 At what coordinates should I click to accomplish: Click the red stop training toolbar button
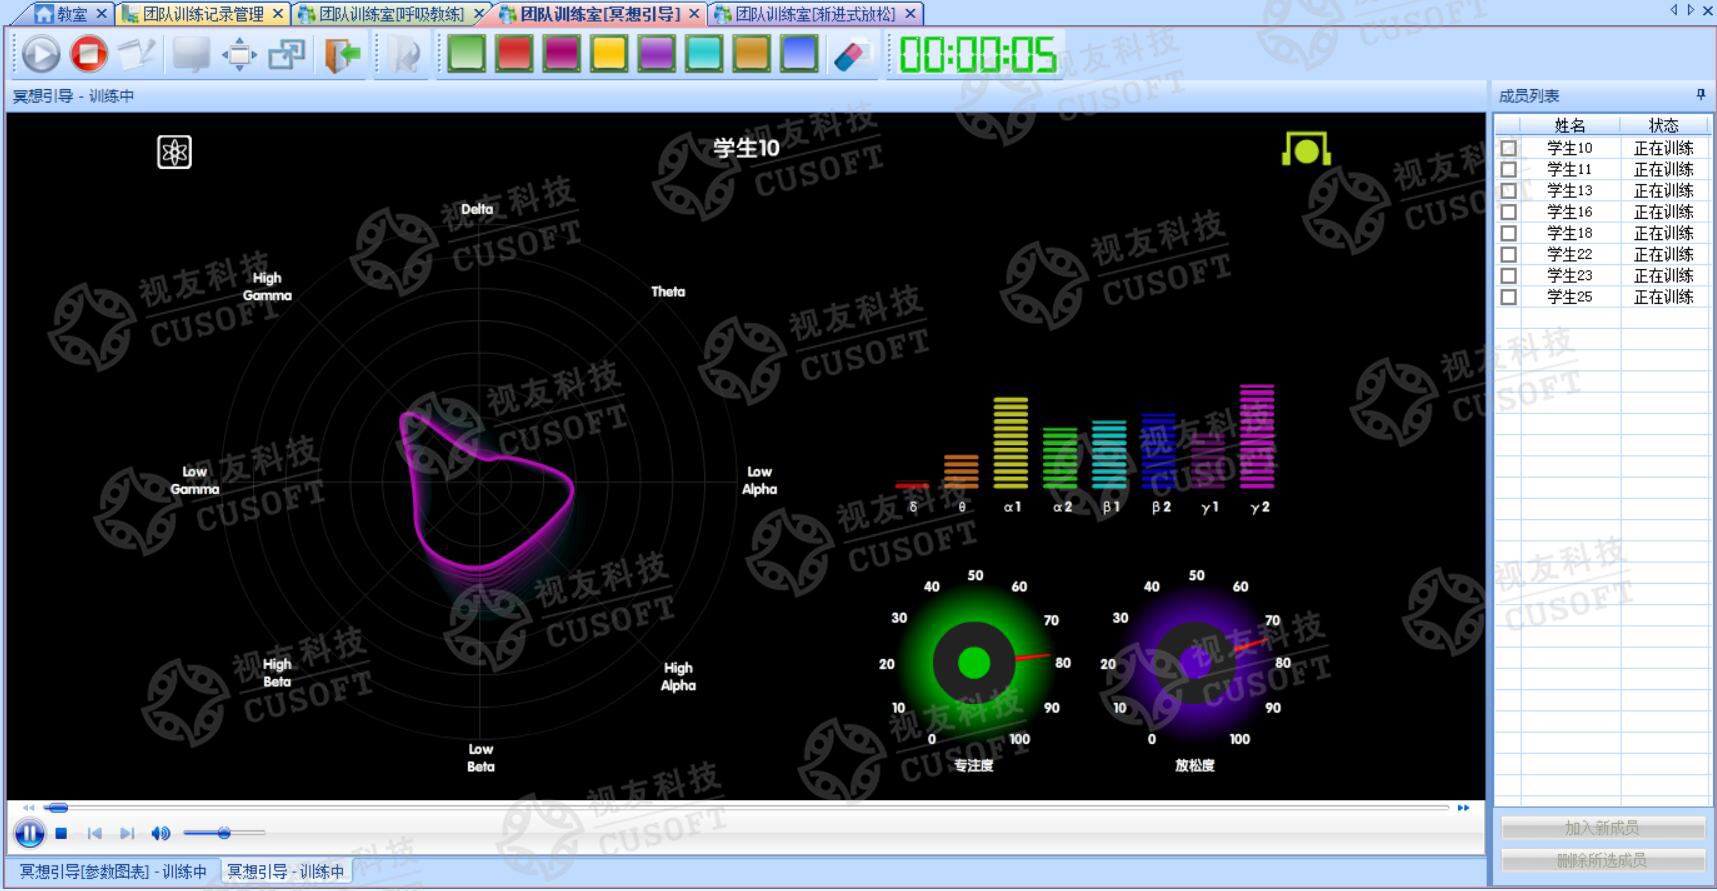pyautogui.click(x=89, y=53)
